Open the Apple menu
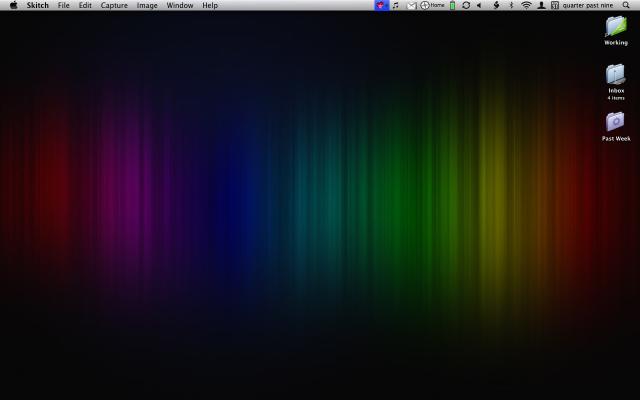Screen dimensions: 640x400 pyautogui.click(x=13, y=5)
